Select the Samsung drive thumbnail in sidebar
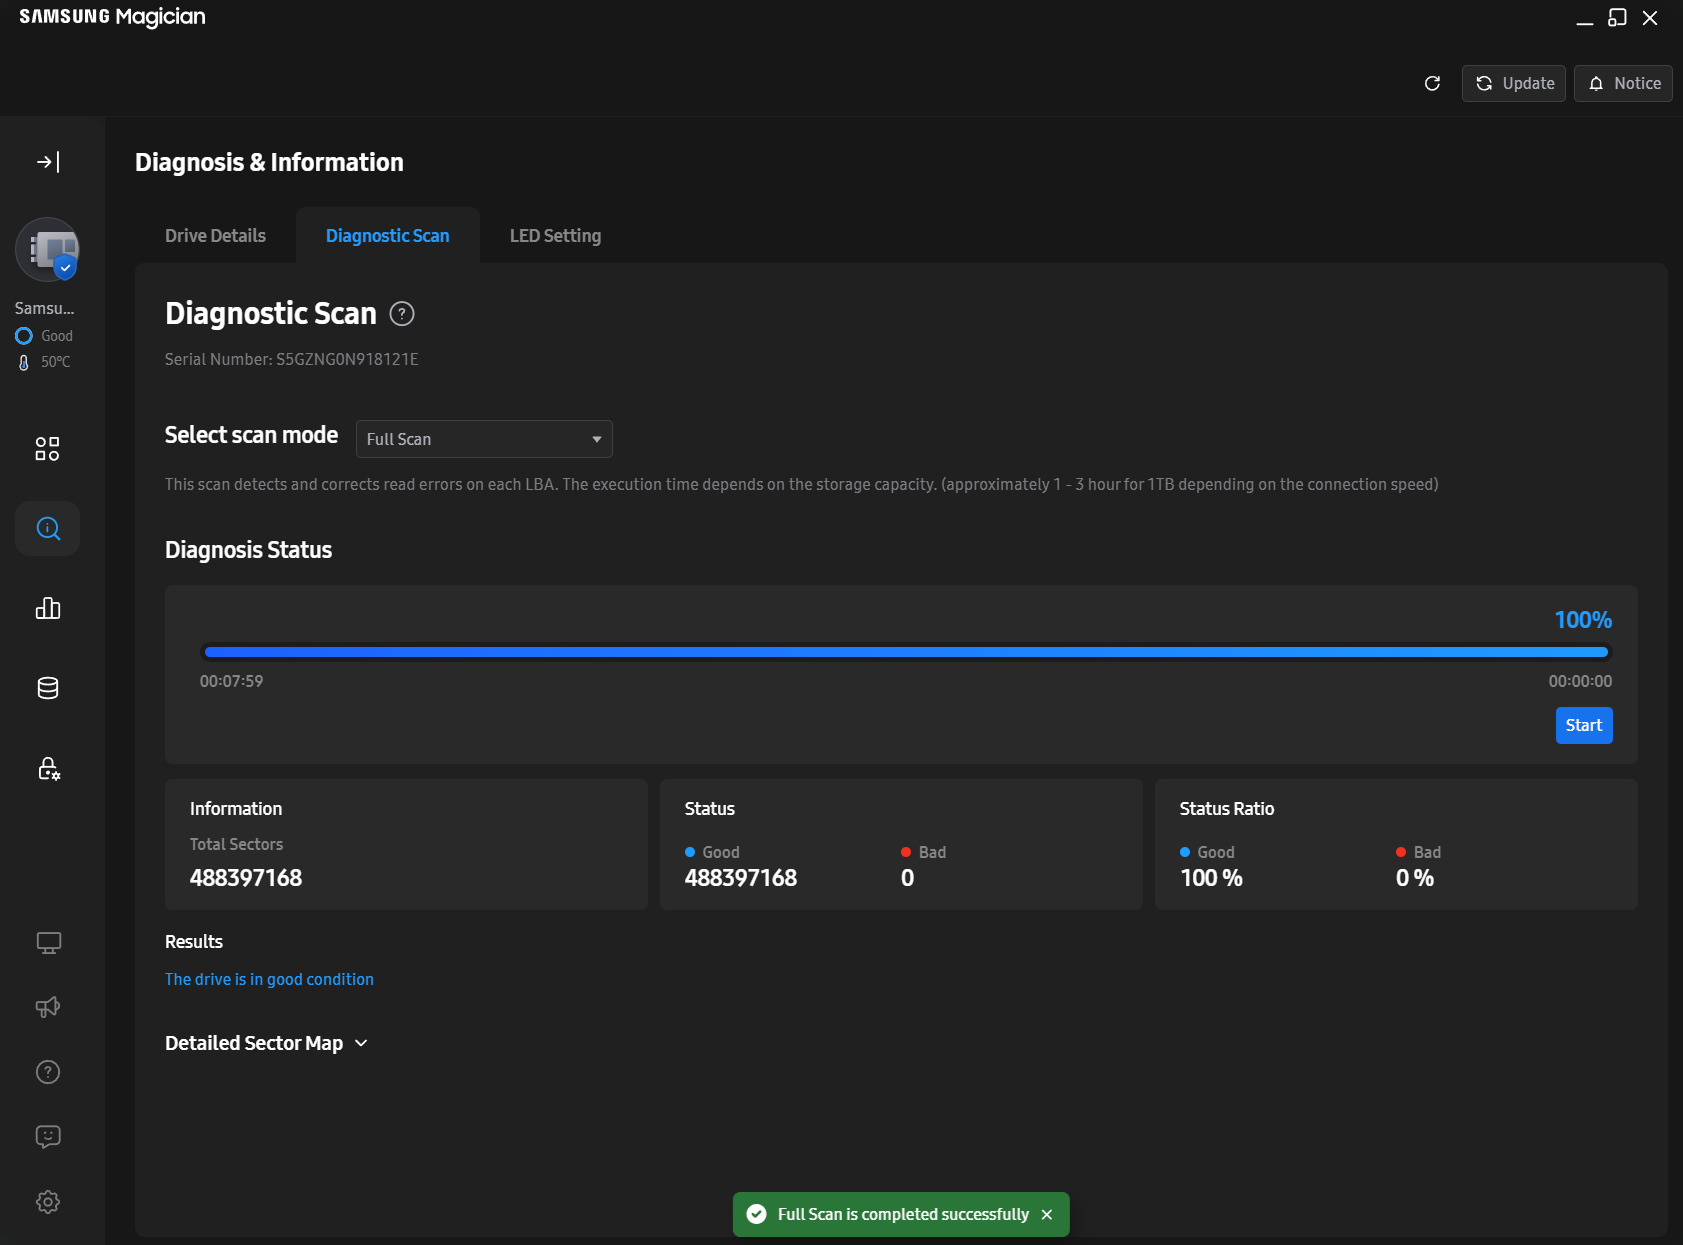Screen dimensions: 1683x1245 [47, 250]
